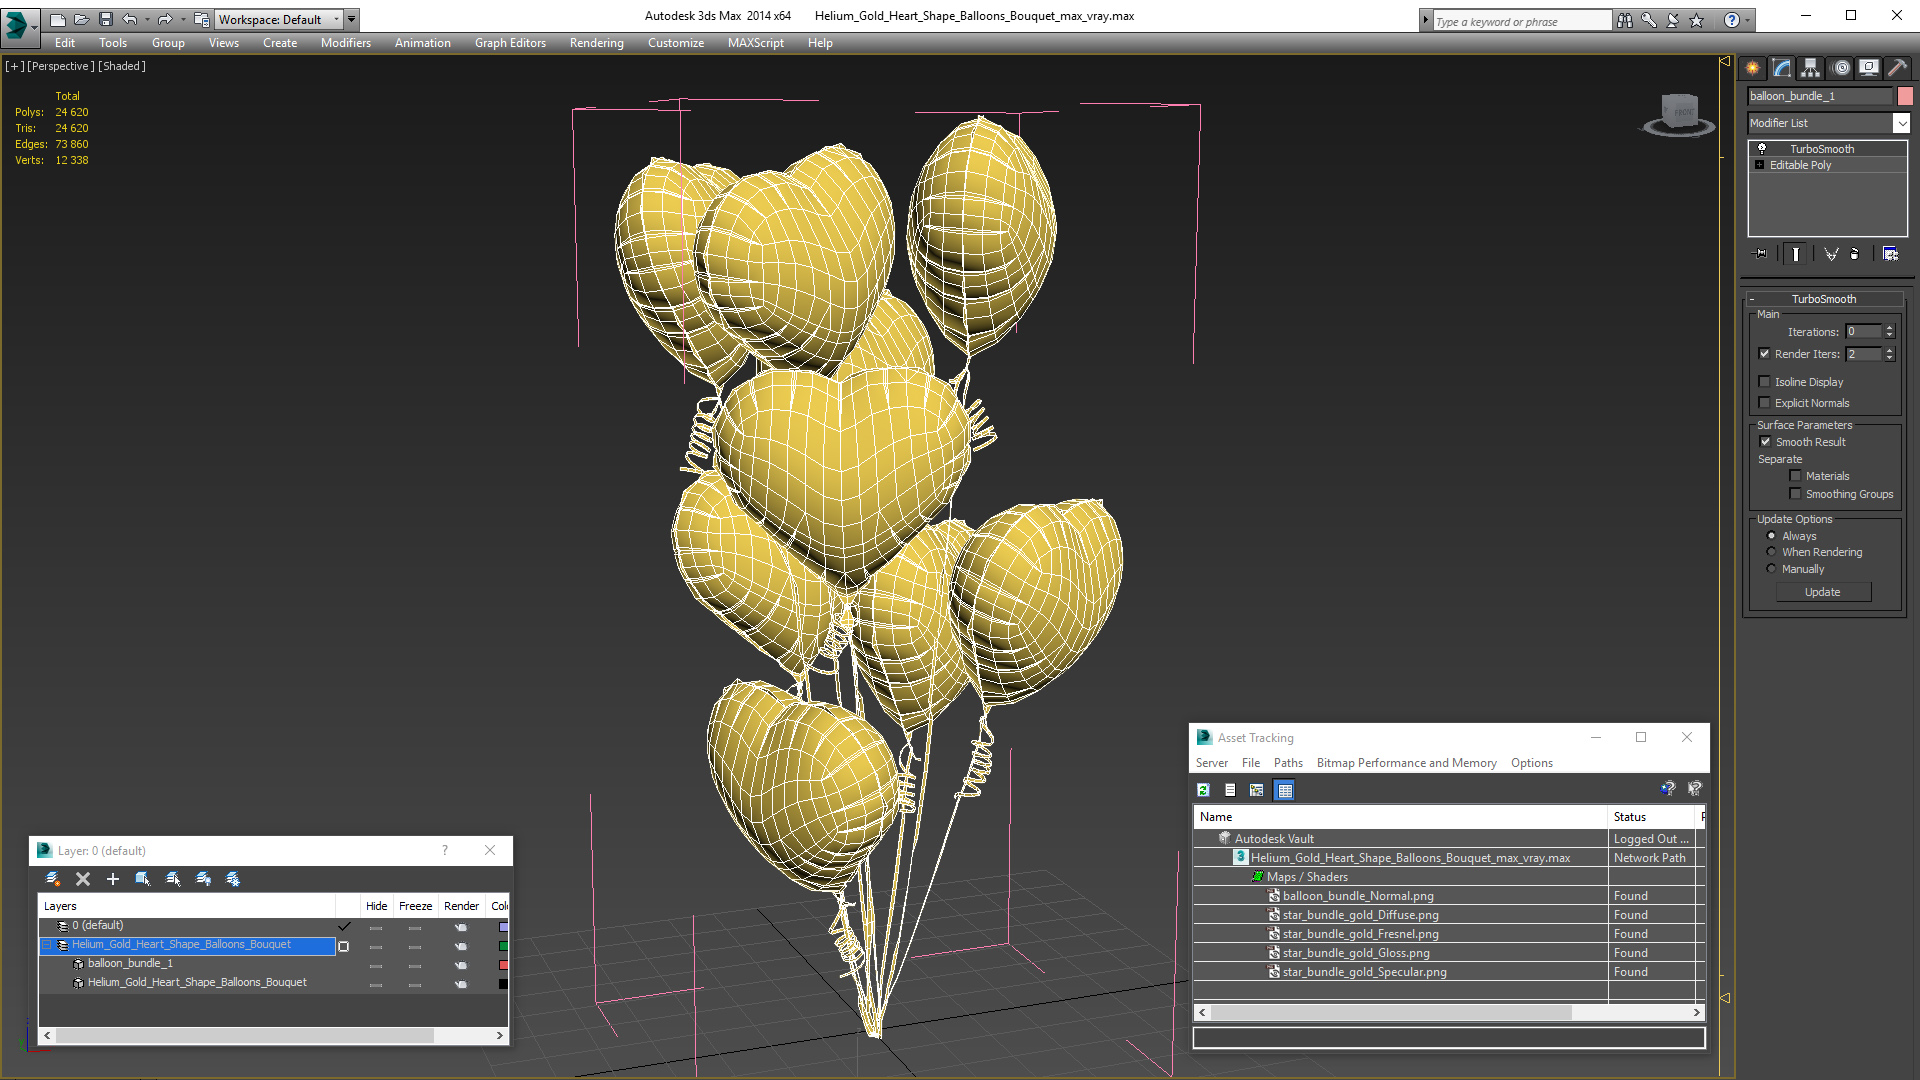The width and height of the screenshot is (1920, 1080).
Task: Click Create New Layer icon in Layer dialog
Action: 53,879
